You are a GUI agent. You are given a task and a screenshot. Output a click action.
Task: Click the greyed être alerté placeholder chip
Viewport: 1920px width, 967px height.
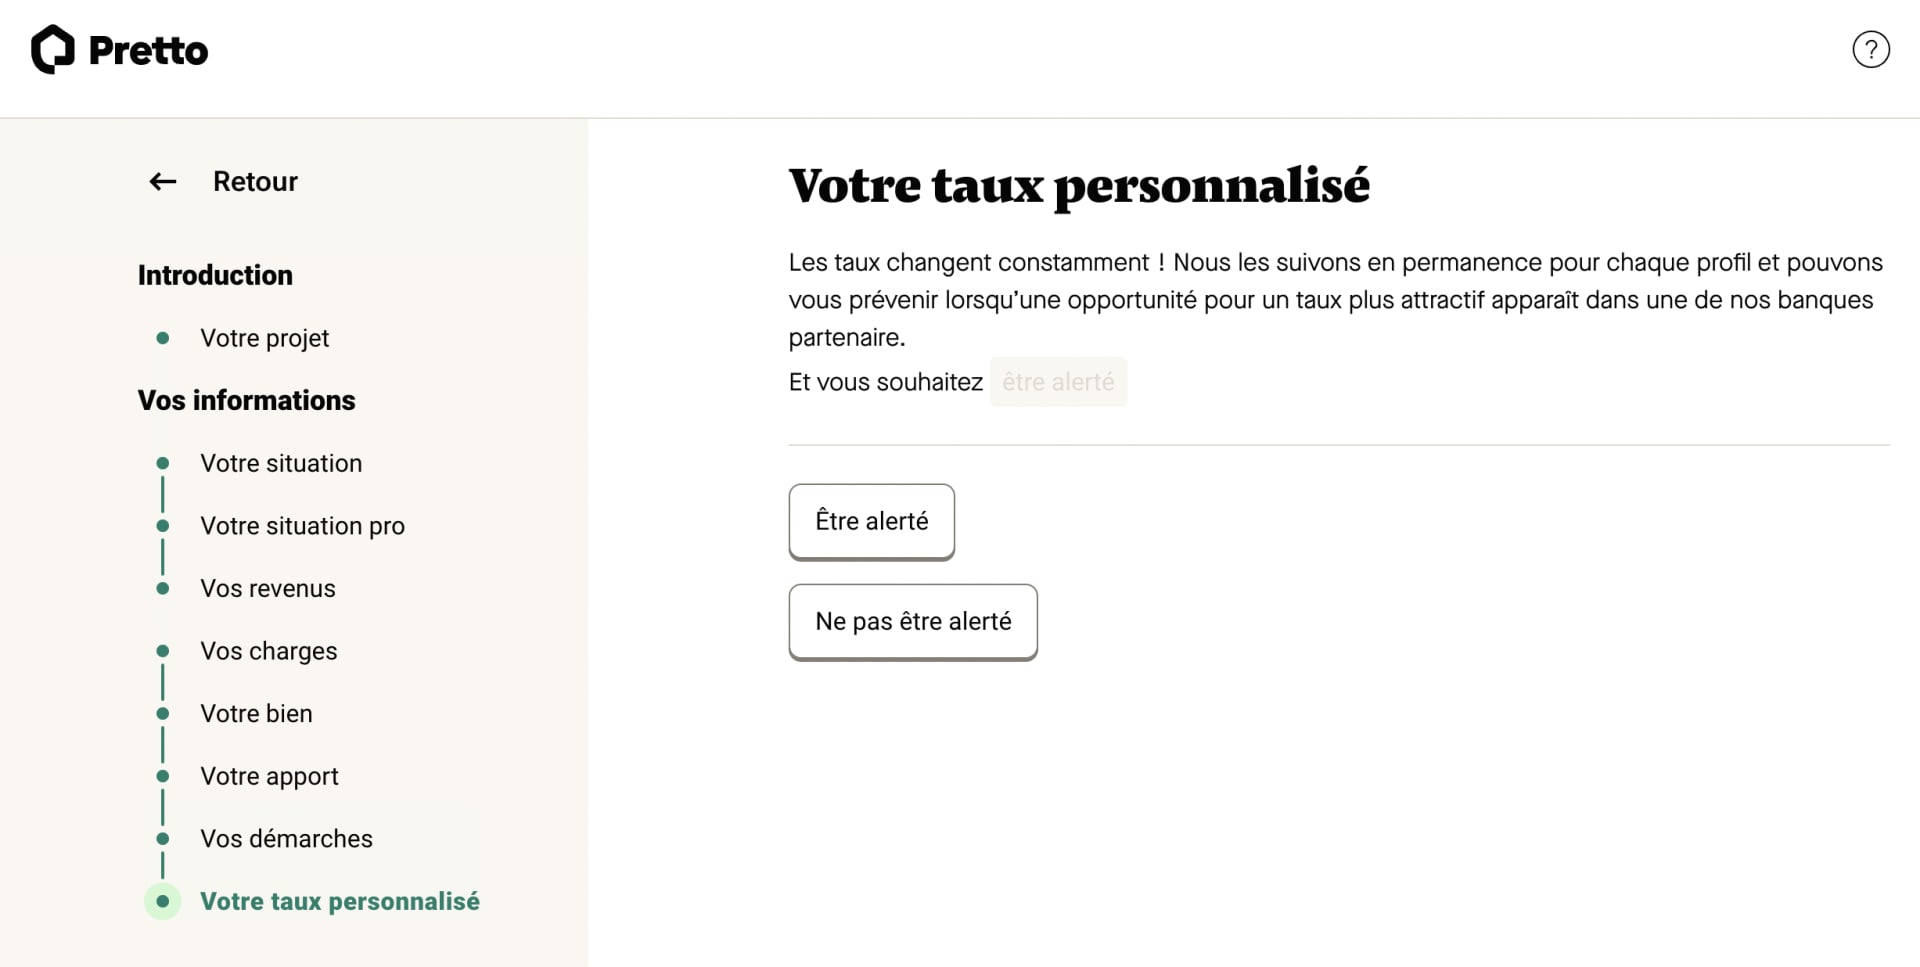tap(1057, 382)
